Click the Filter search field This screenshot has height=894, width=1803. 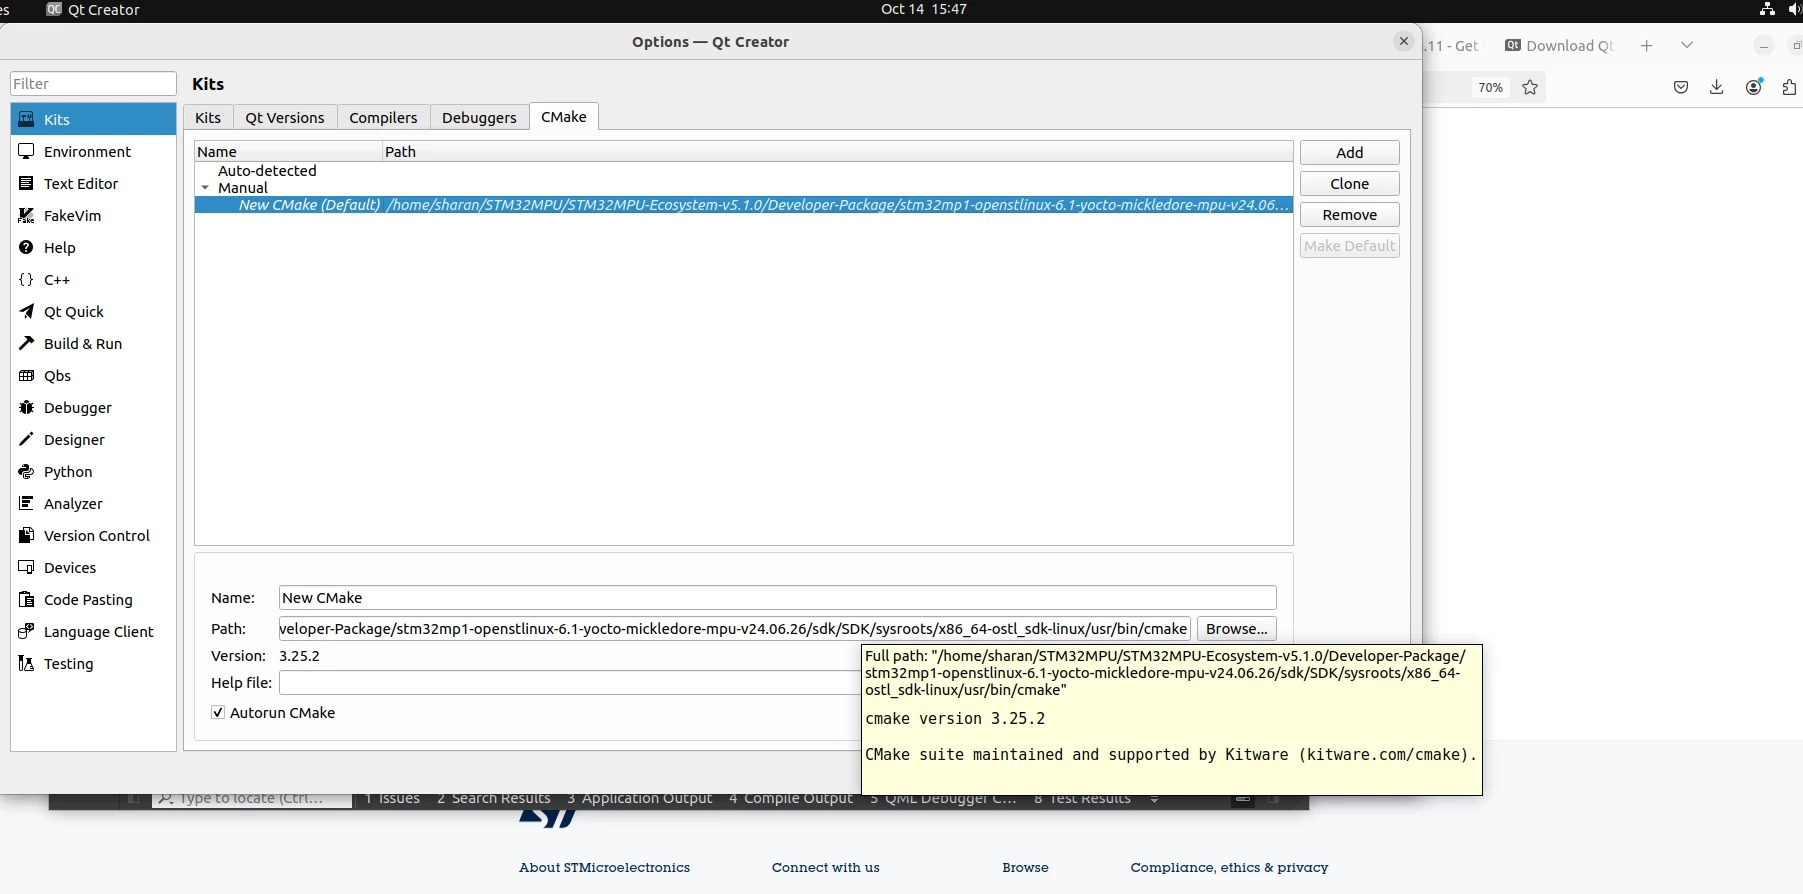(93, 84)
